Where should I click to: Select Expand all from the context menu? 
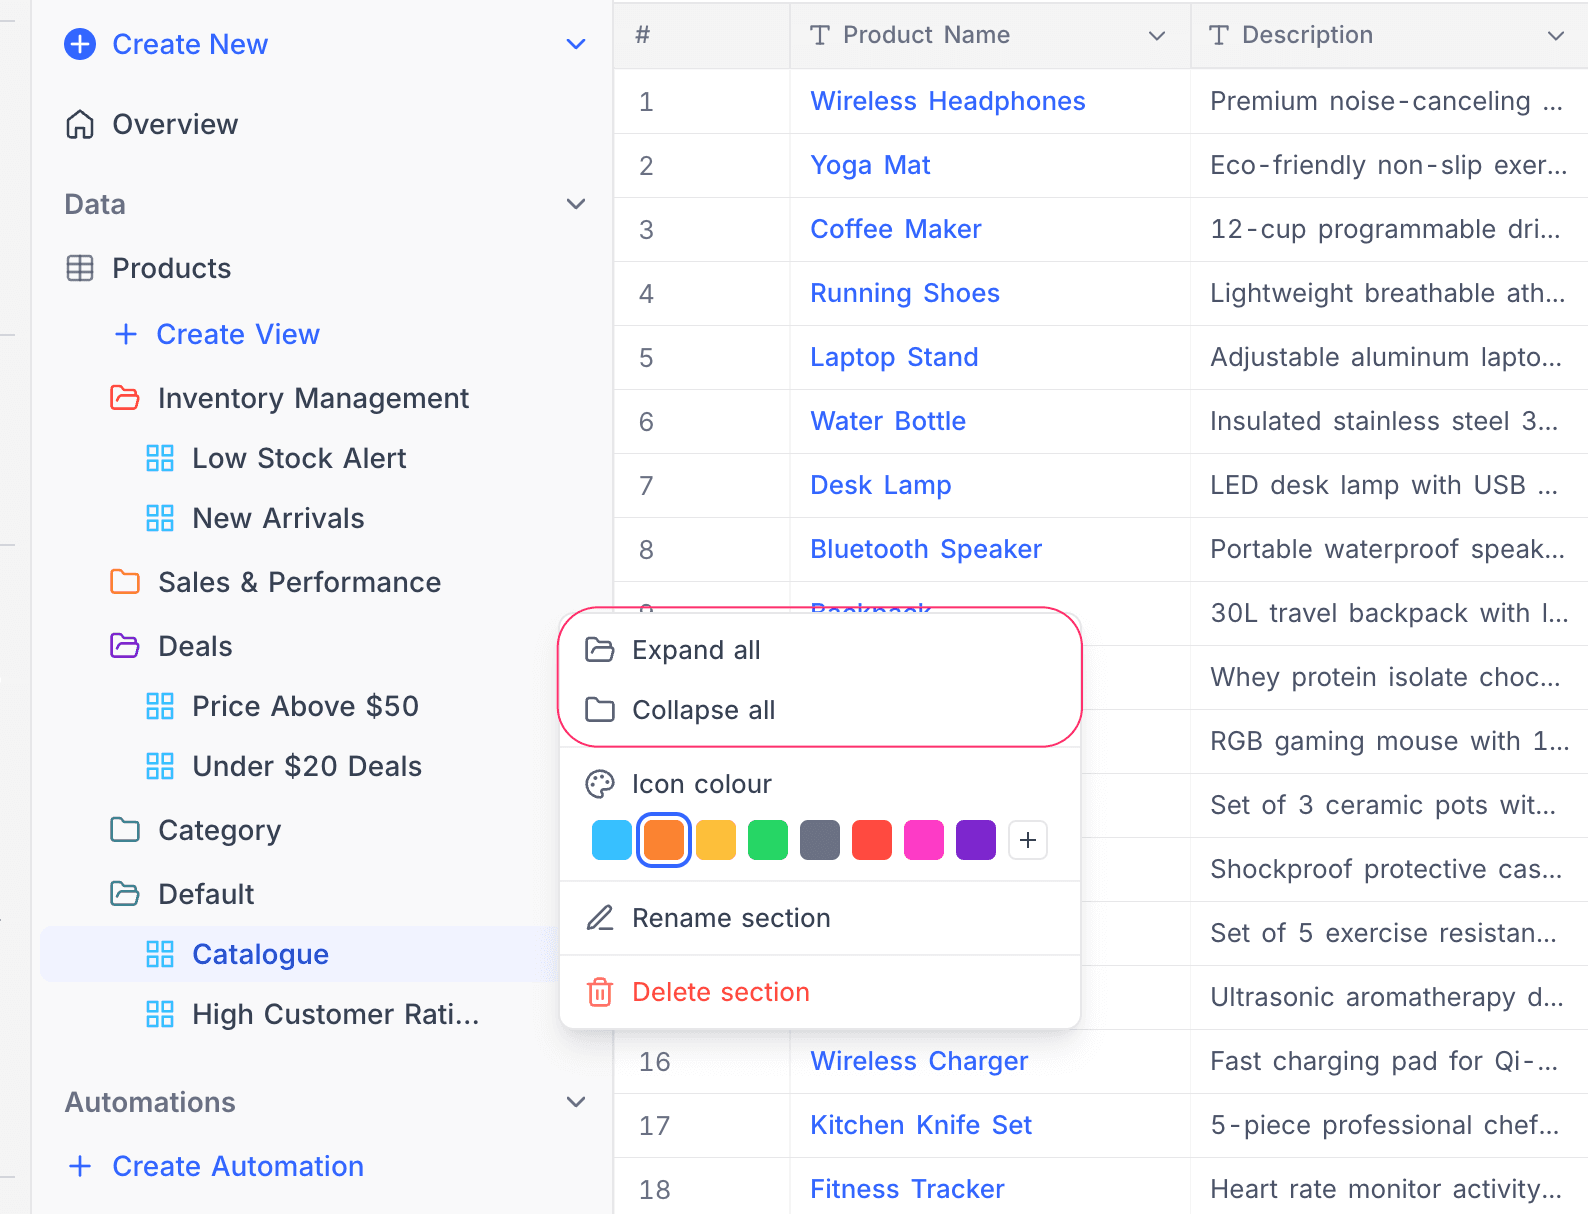click(696, 650)
